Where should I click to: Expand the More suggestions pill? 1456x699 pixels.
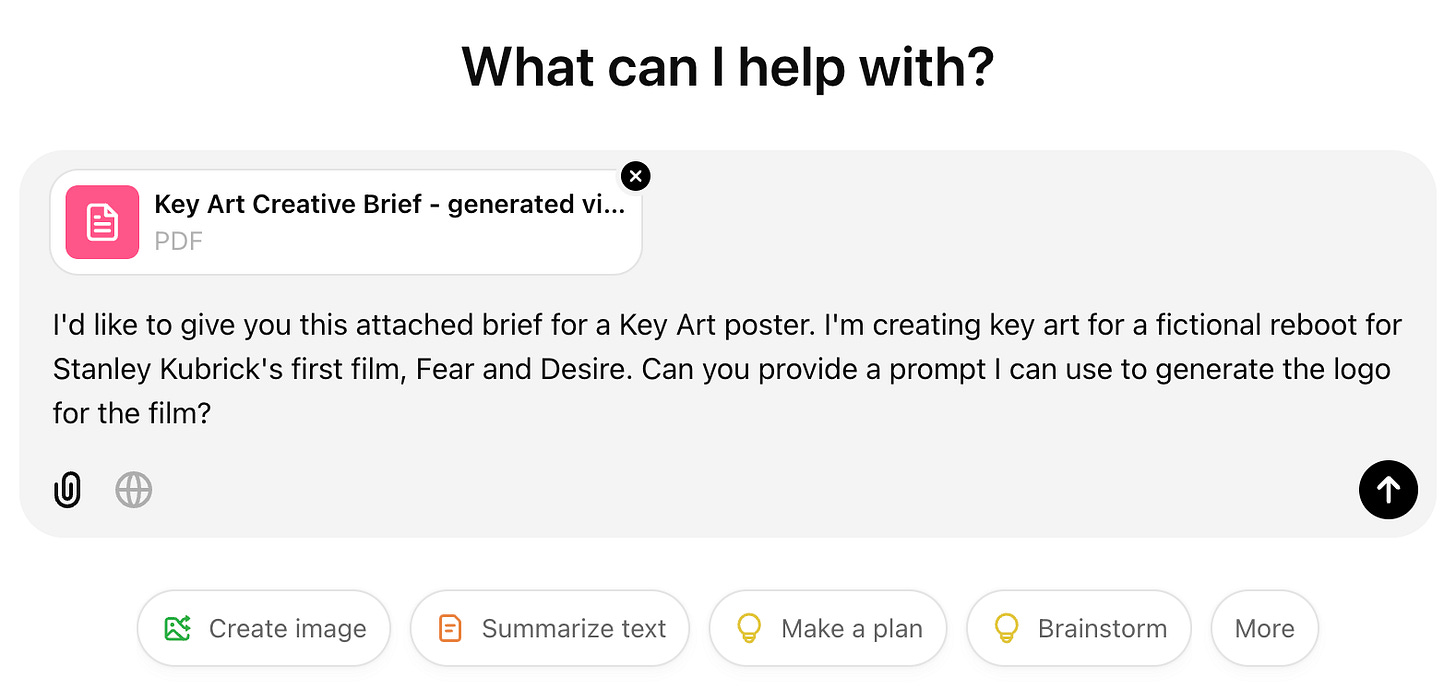[x=1264, y=629]
